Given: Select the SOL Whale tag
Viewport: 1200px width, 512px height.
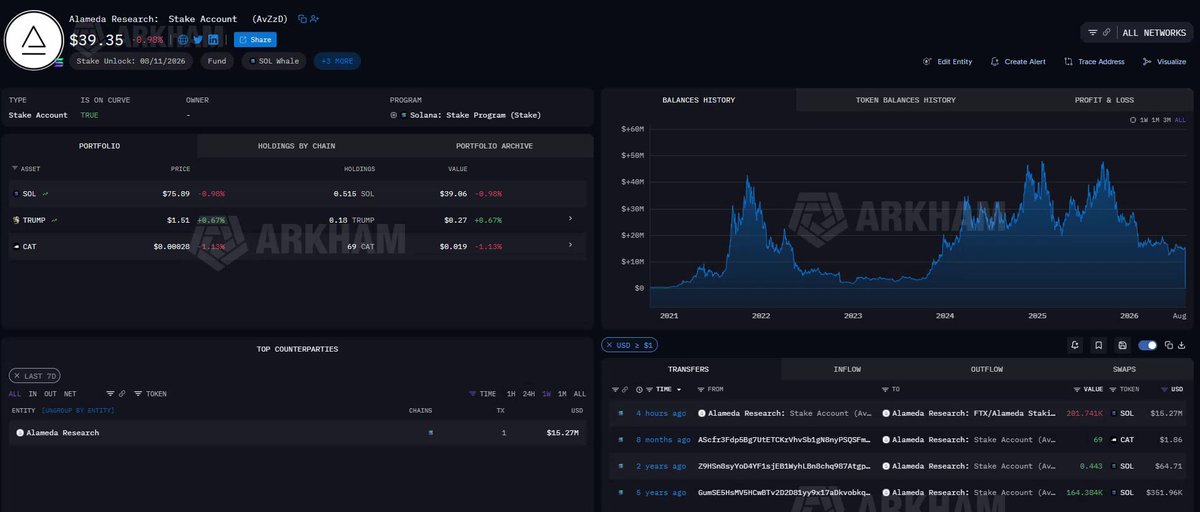Looking at the screenshot, I should pos(274,61).
